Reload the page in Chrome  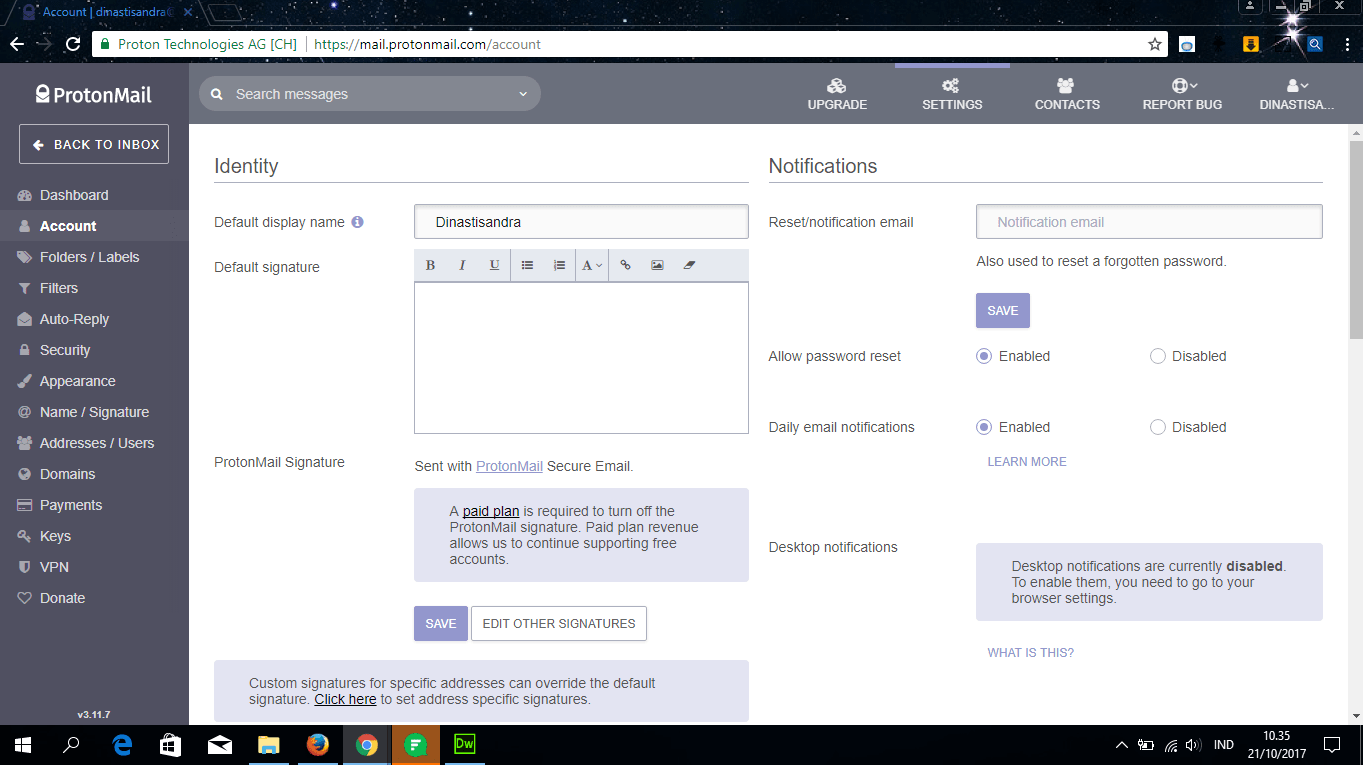tap(73, 44)
